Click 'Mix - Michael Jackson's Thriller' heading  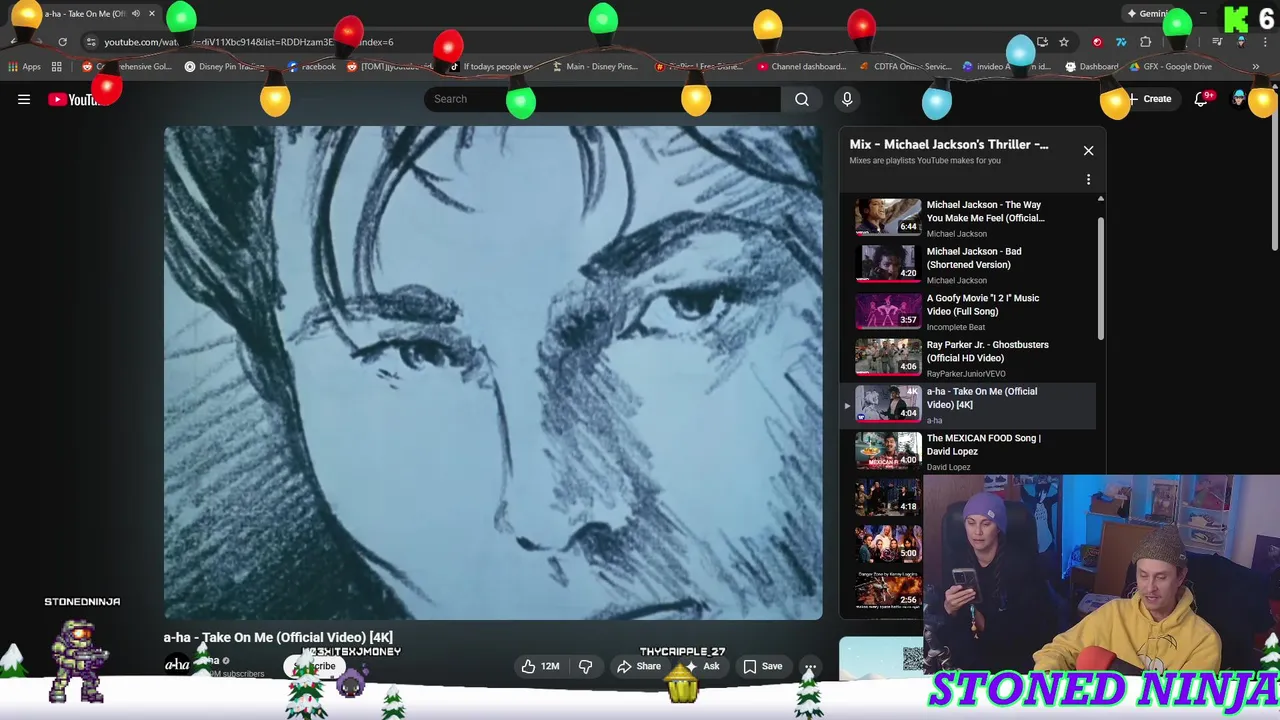tap(948, 144)
